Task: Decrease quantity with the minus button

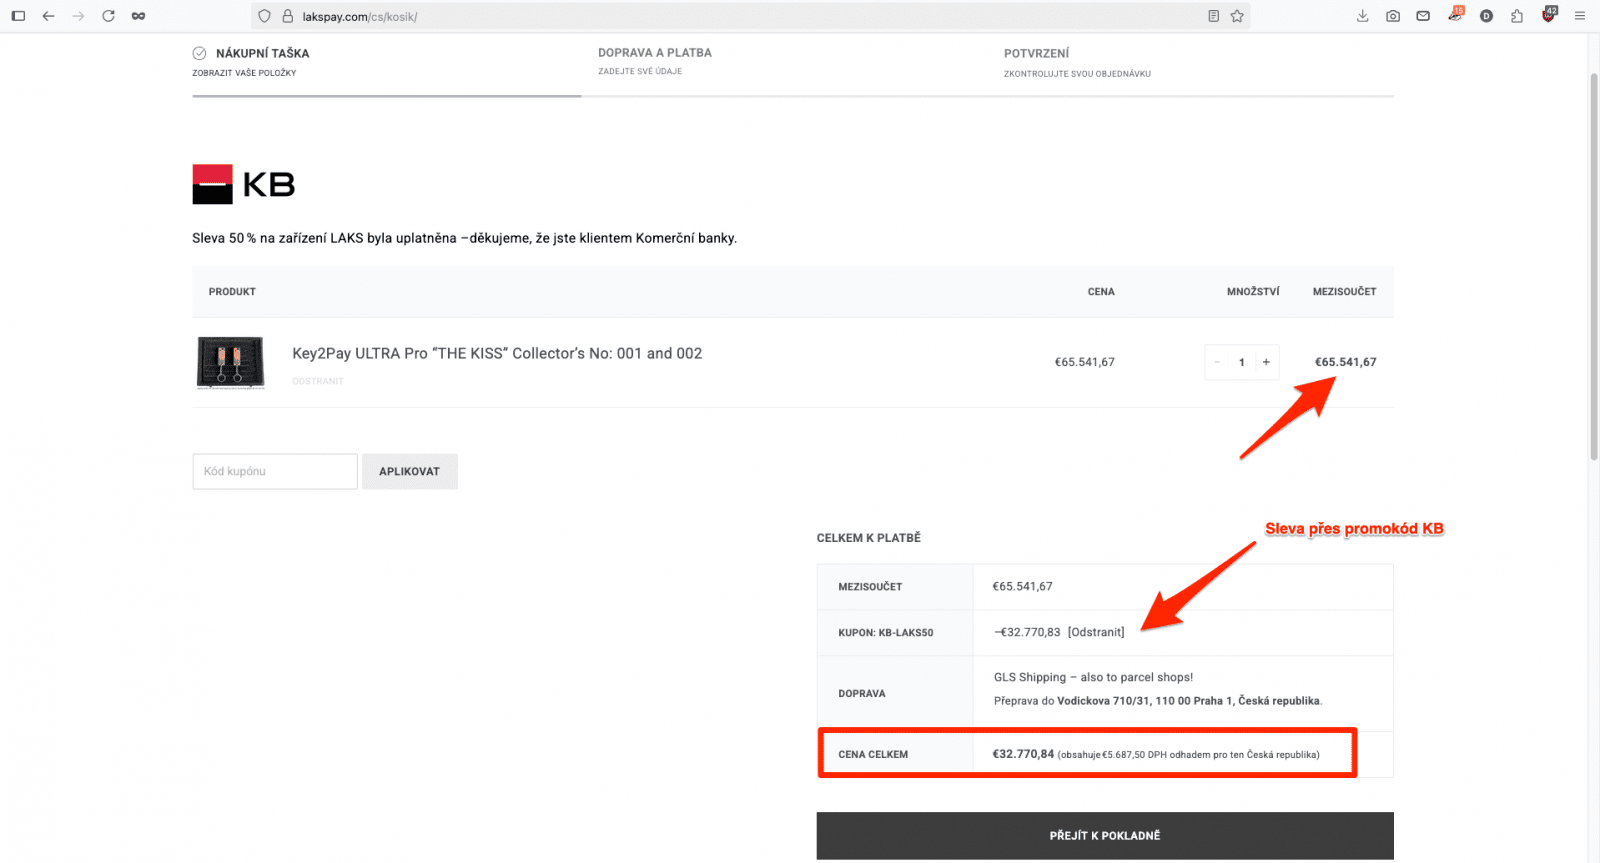Action: tap(1217, 362)
